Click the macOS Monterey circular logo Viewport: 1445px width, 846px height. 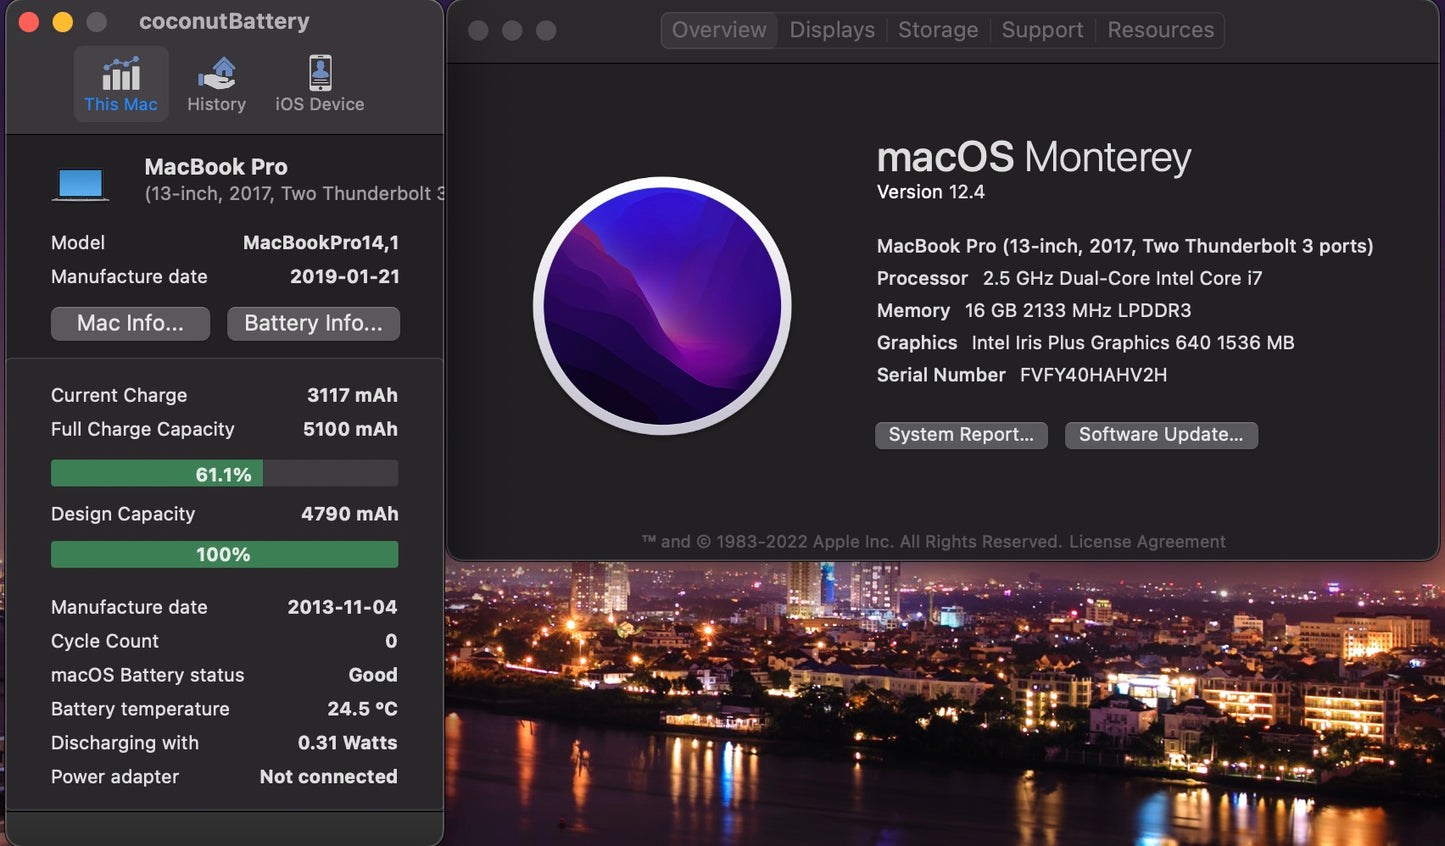662,307
